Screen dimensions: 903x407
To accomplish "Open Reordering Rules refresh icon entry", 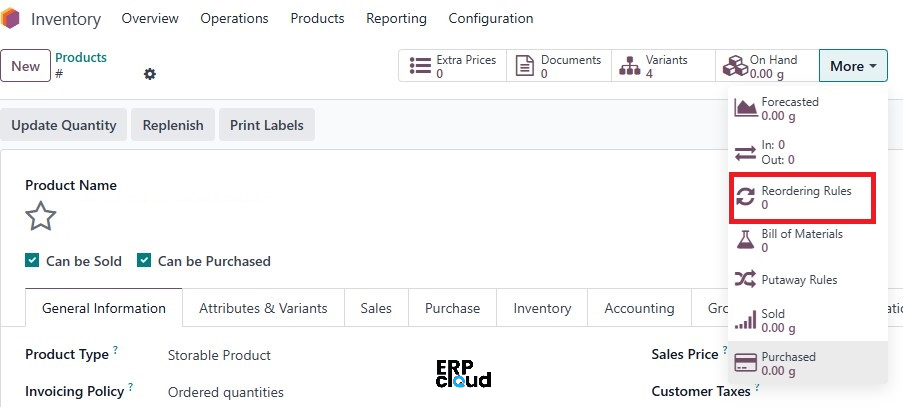I will tap(745, 197).
